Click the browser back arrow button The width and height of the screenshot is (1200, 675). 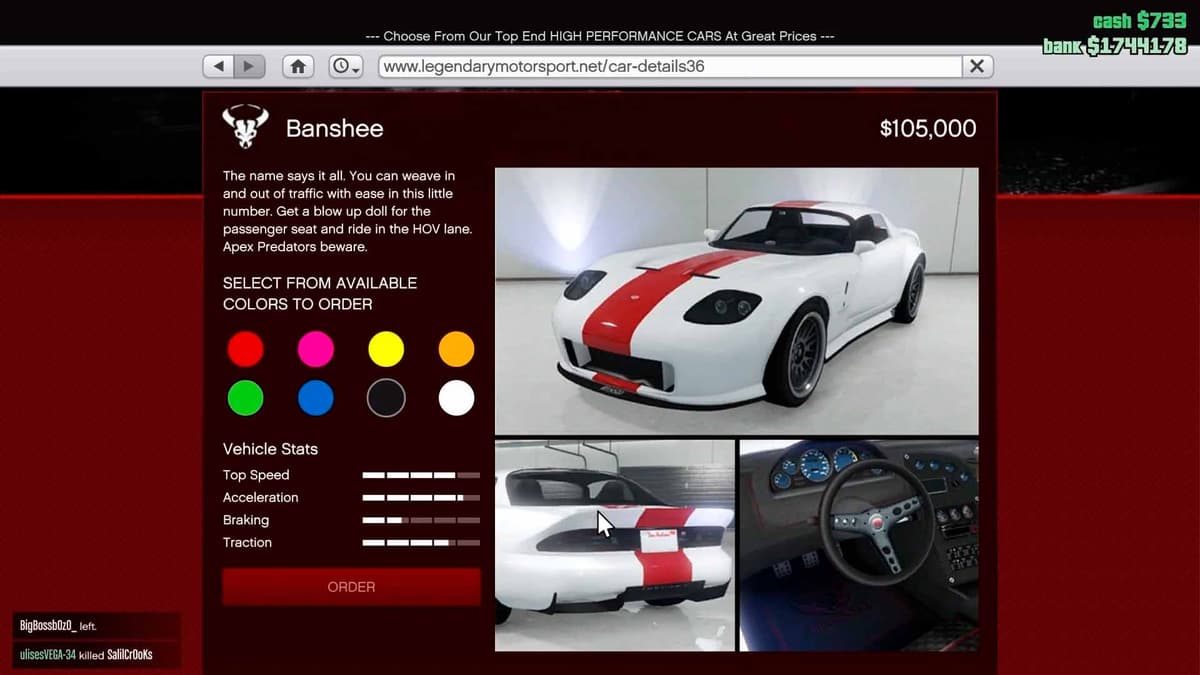219,66
